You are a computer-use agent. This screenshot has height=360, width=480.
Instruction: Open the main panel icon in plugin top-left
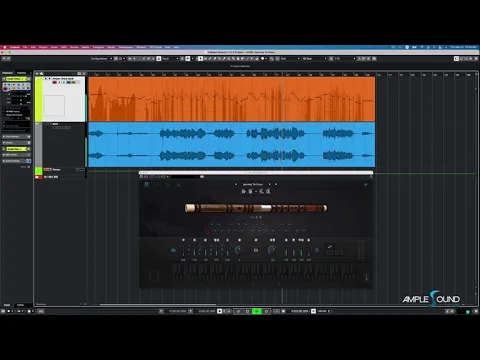pyautogui.click(x=146, y=184)
